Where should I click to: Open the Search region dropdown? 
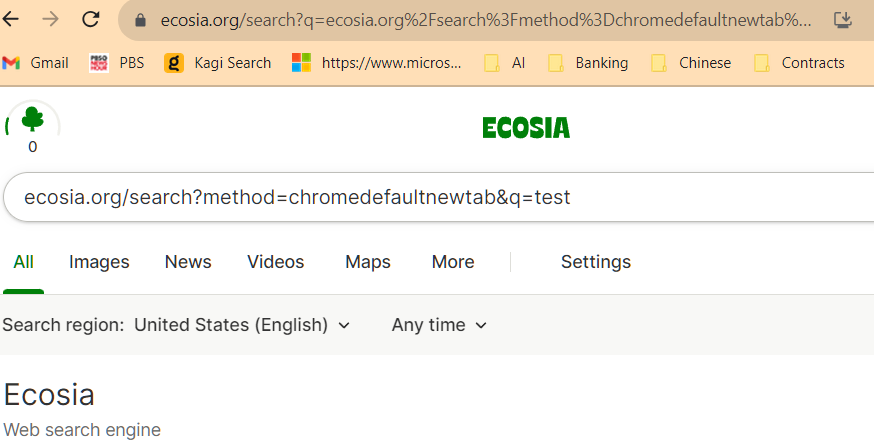[x=242, y=325]
